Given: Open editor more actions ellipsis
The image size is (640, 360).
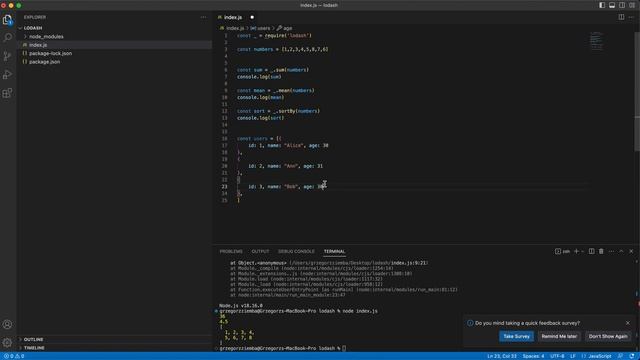Looking at the screenshot, I should pos(631,17).
